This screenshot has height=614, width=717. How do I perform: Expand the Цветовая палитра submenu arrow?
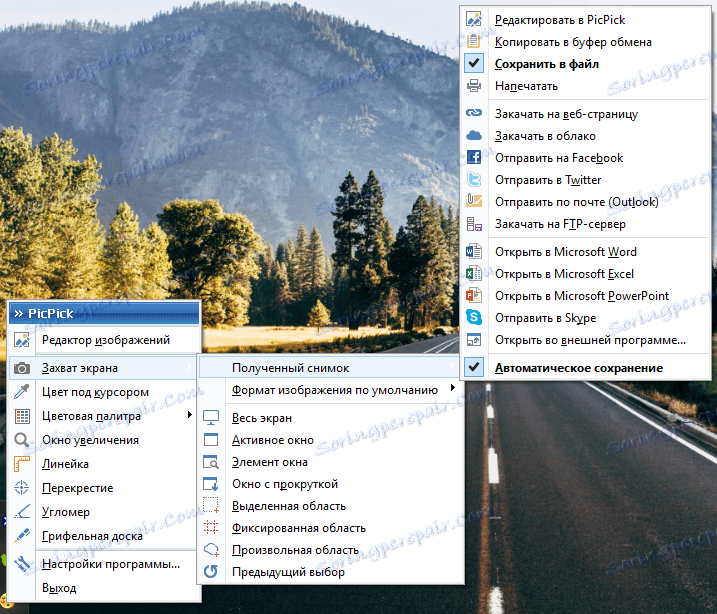189,415
